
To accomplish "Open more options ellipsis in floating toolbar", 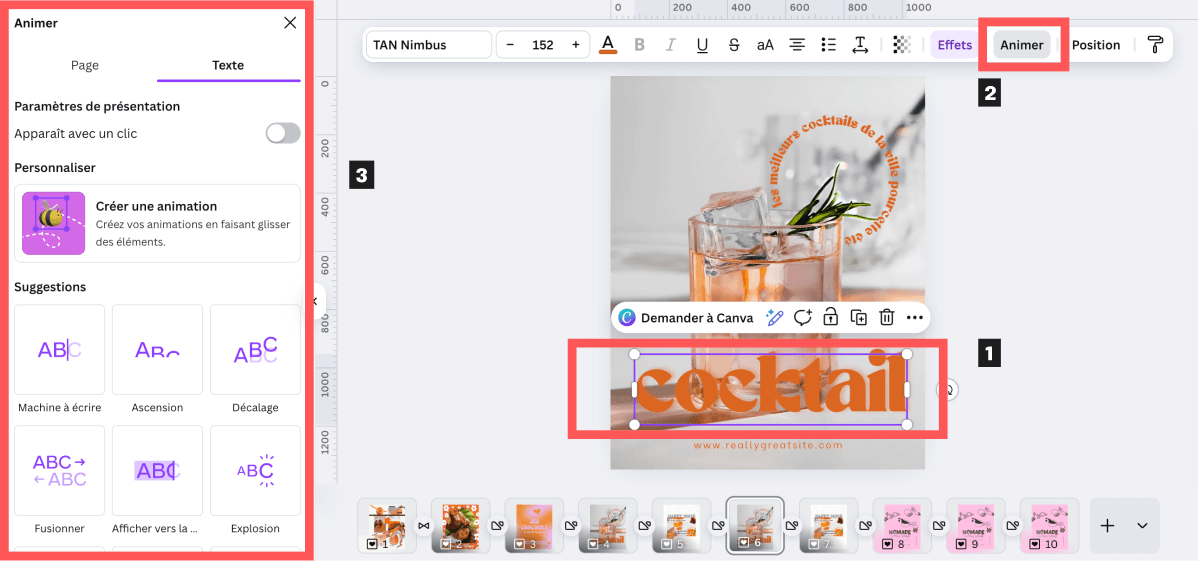I will tap(914, 318).
